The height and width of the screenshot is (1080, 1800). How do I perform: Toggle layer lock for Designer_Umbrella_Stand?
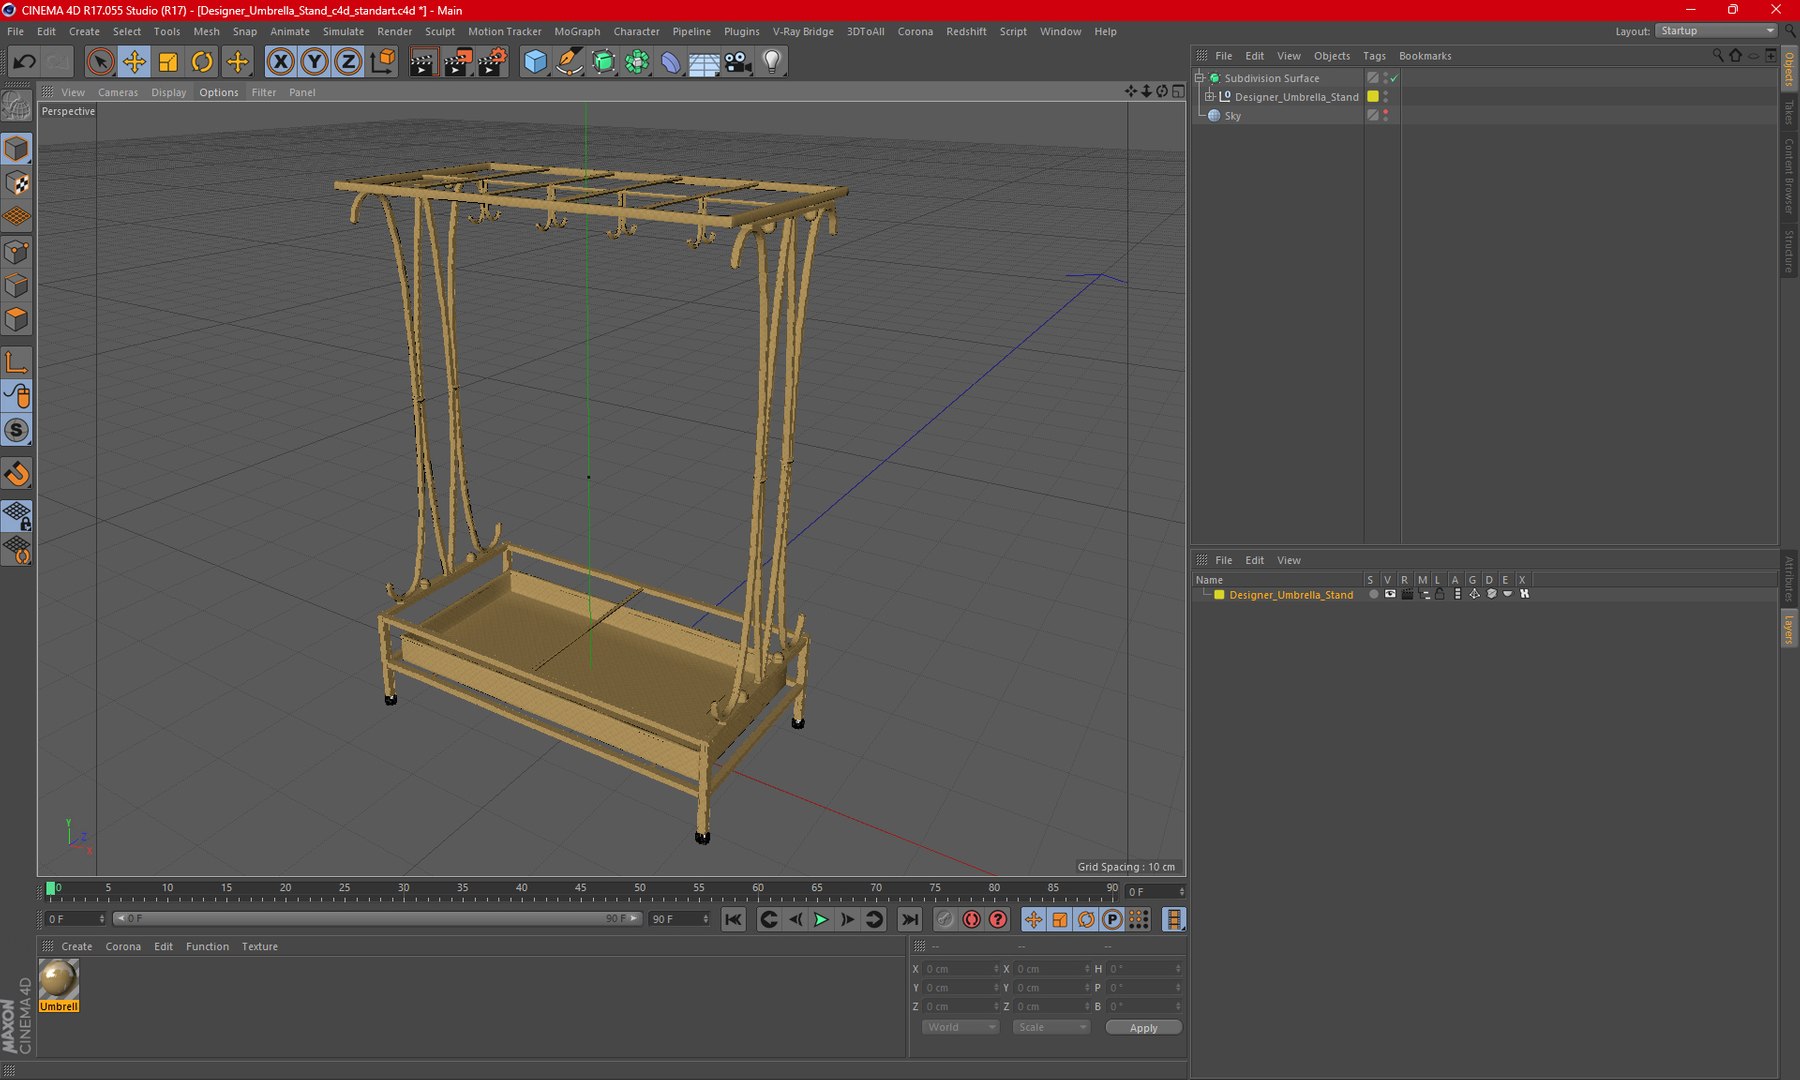pos(1440,594)
